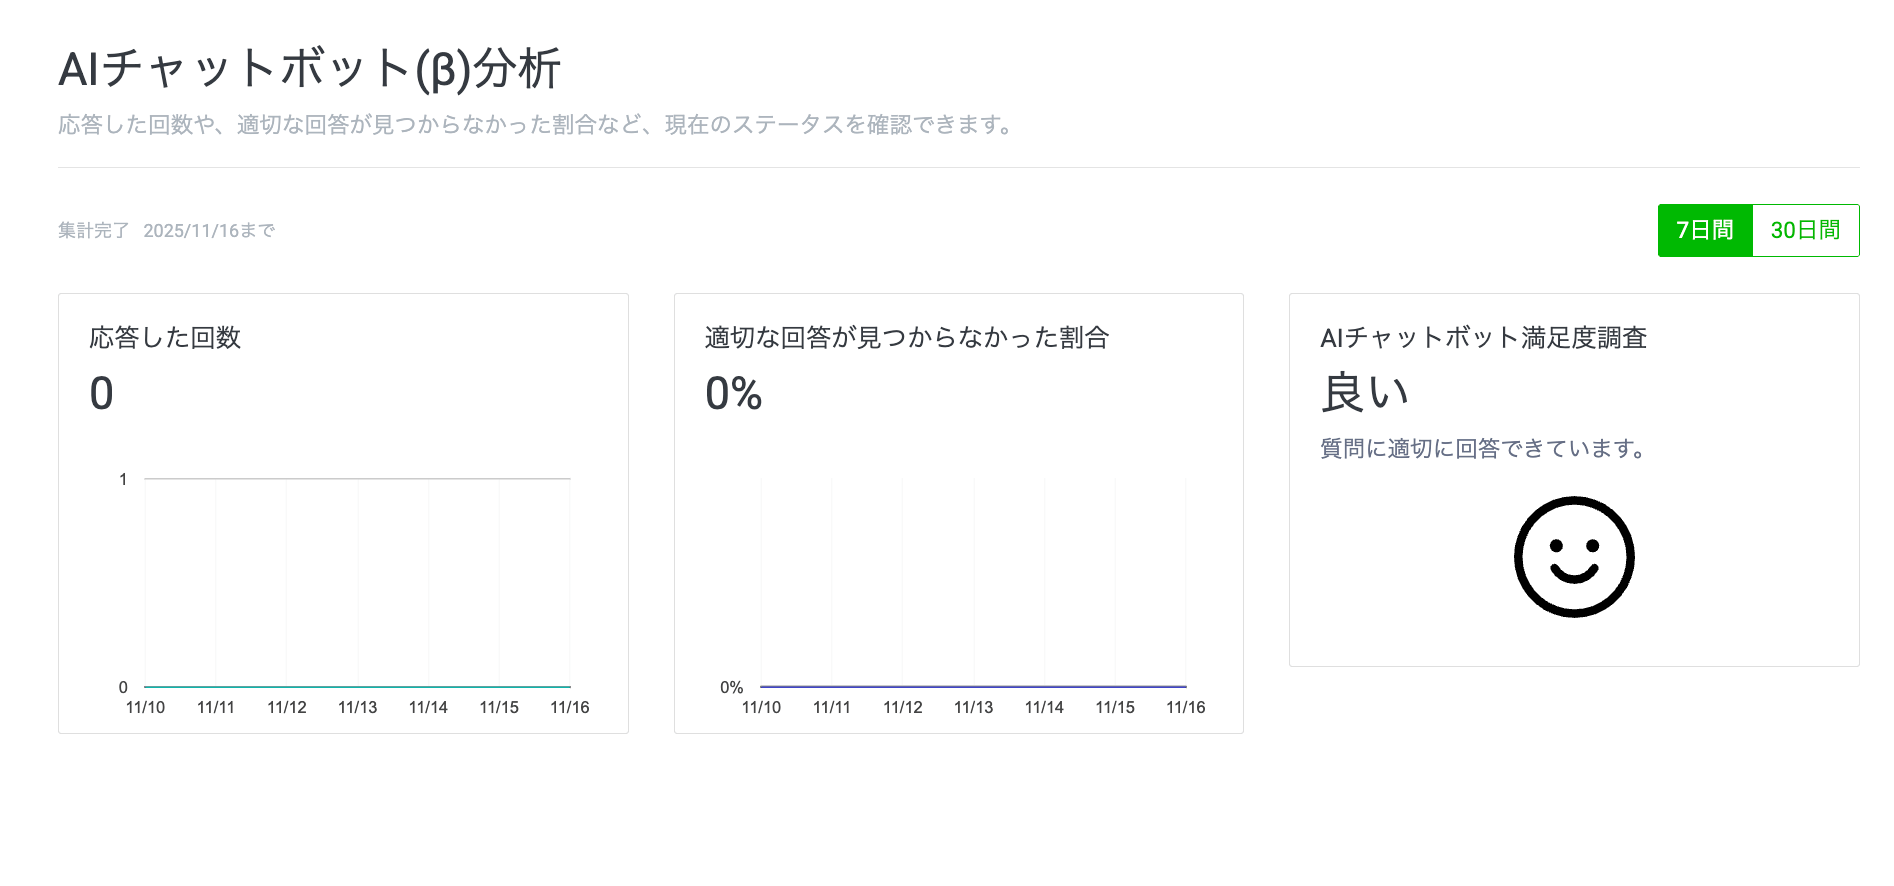Select the 適切な回答が見つからなかった割合 card heading

(x=906, y=338)
